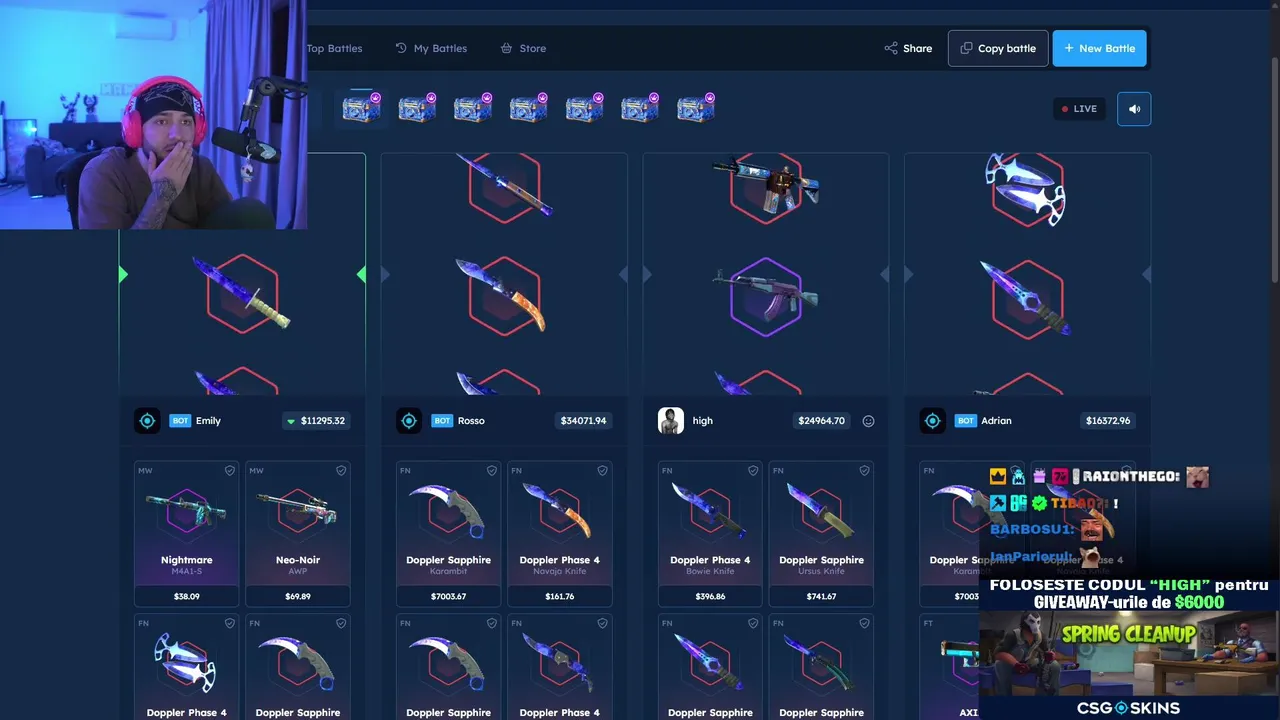Click the bayonet centered in Emily's spinner
This screenshot has width=1280, height=720.
coord(241,293)
